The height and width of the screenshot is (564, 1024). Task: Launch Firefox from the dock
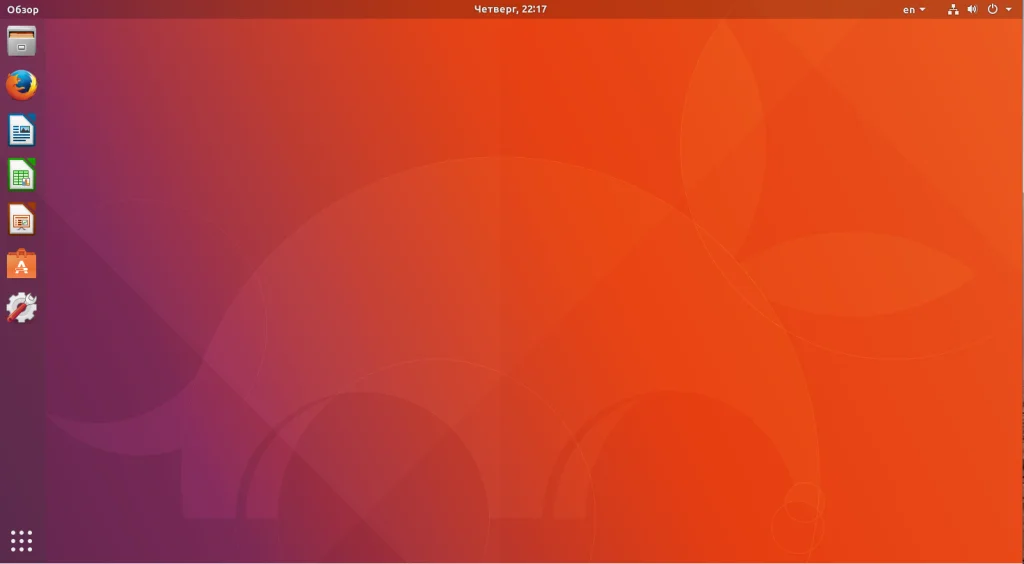pos(22,86)
